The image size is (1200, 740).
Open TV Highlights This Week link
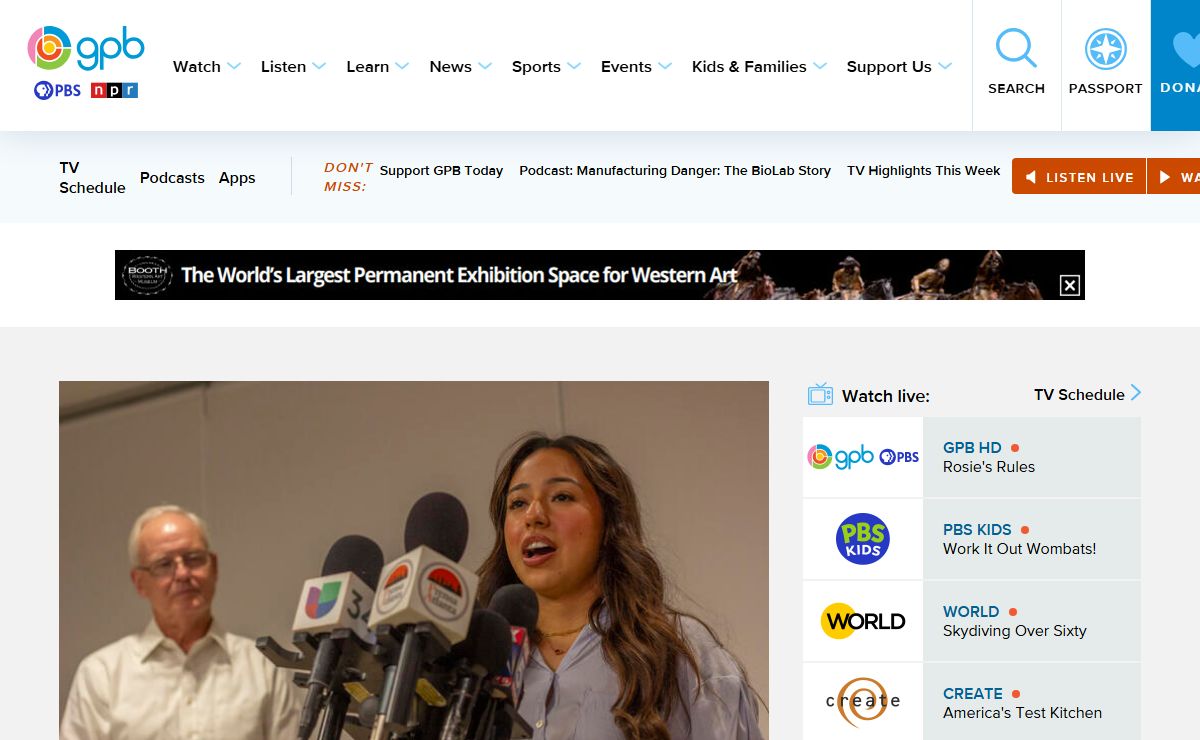923,171
